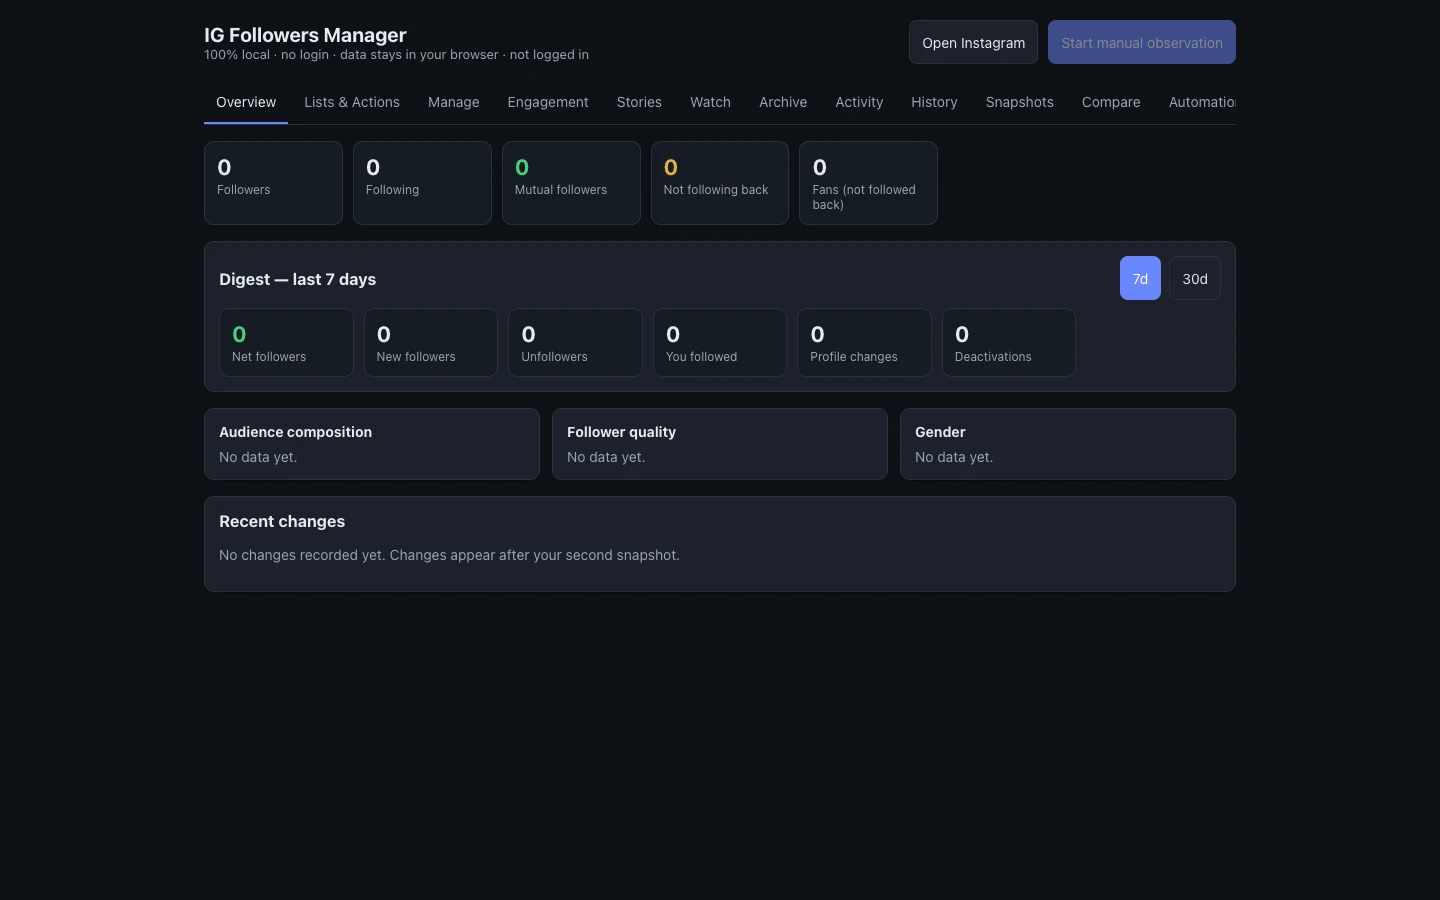1440x900 pixels.
Task: Click the IG Followers Manager title
Action: click(x=305, y=35)
